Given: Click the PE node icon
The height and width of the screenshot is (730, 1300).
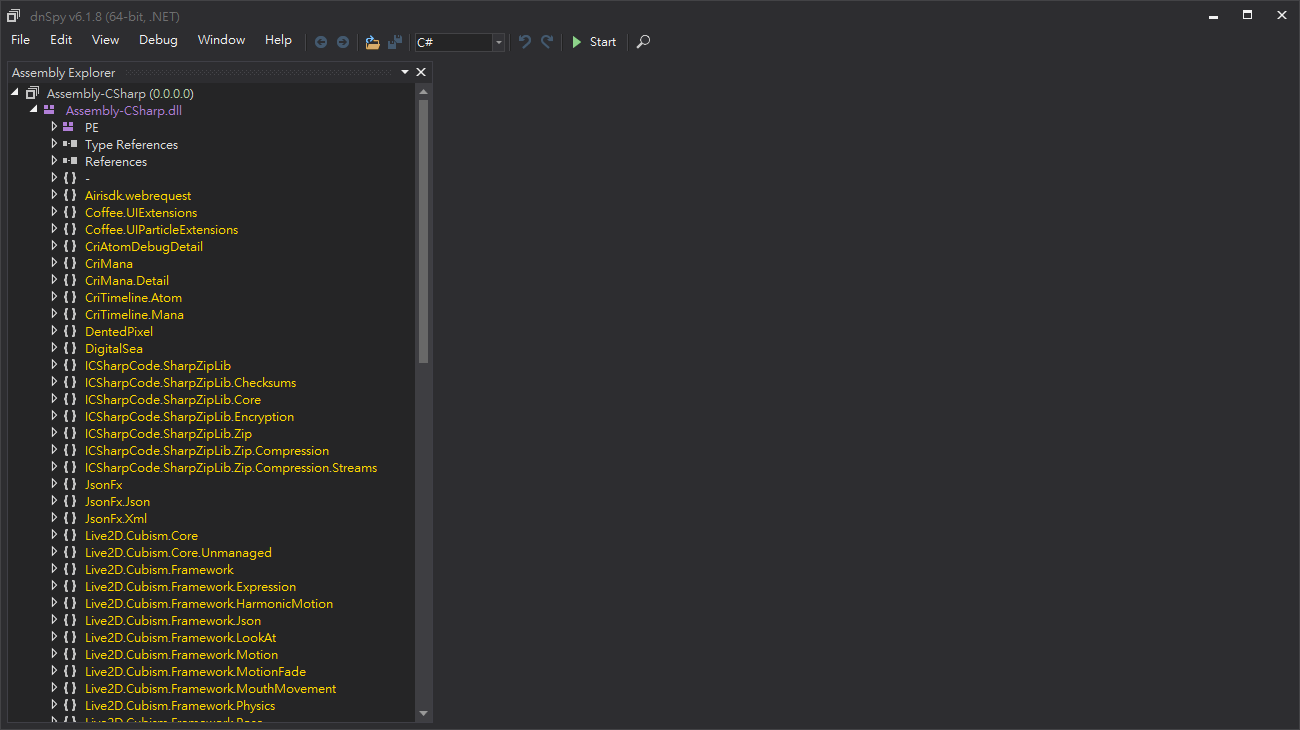Looking at the screenshot, I should click(x=68, y=127).
